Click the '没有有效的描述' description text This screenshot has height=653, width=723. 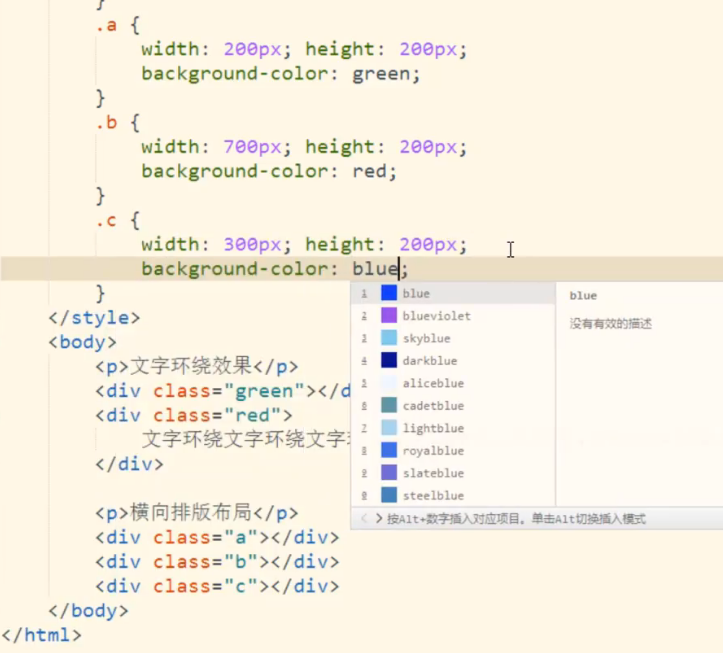tap(610, 324)
